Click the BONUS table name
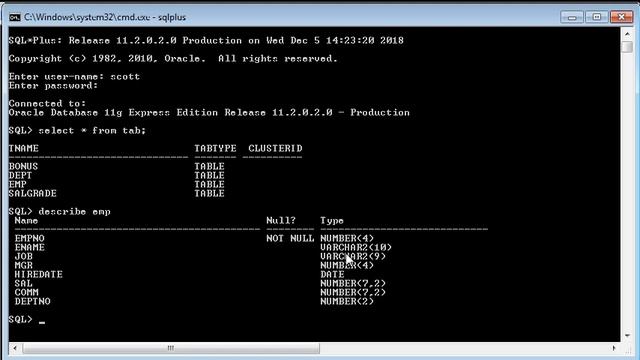Viewport: 640px width, 360px height. click(x=23, y=167)
